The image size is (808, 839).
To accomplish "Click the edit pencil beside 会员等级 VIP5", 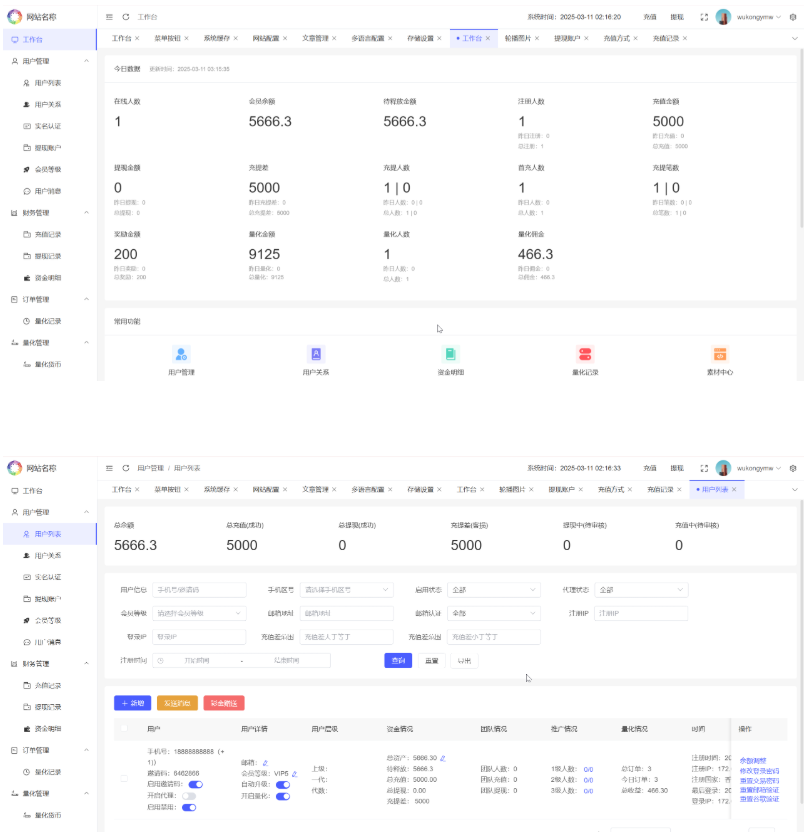I will tap(294, 774).
